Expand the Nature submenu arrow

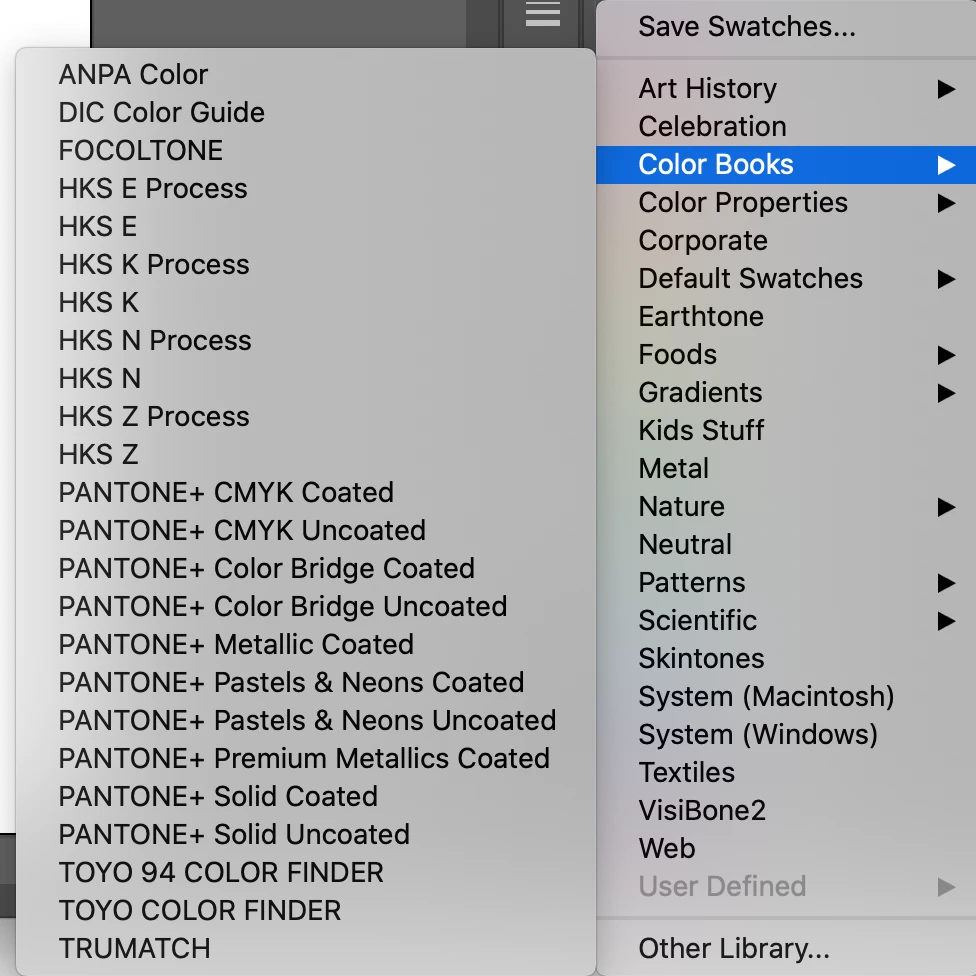(x=946, y=507)
